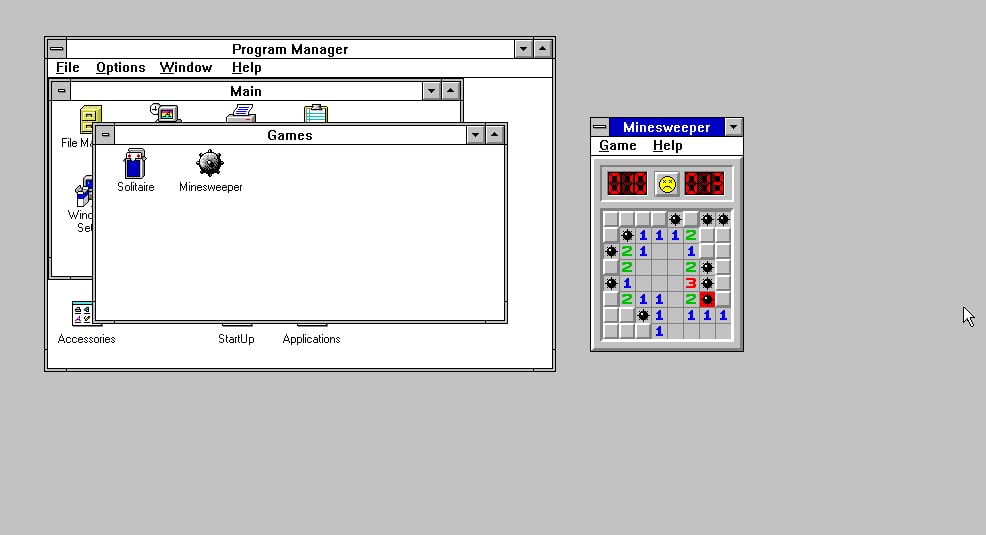Select the Minesweeper program icon in Games
Screen dimensions: 986x535
tap(209, 163)
